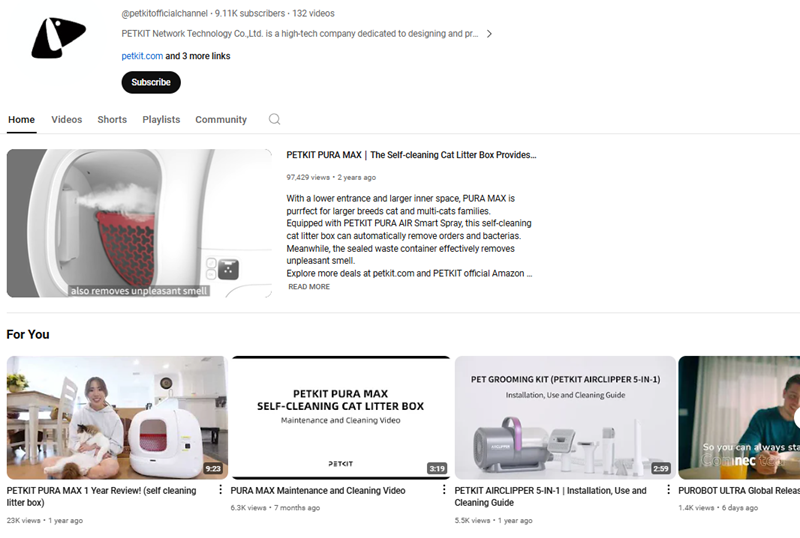This screenshot has width=800, height=538.
Task: Select the Community tab
Action: click(x=221, y=119)
